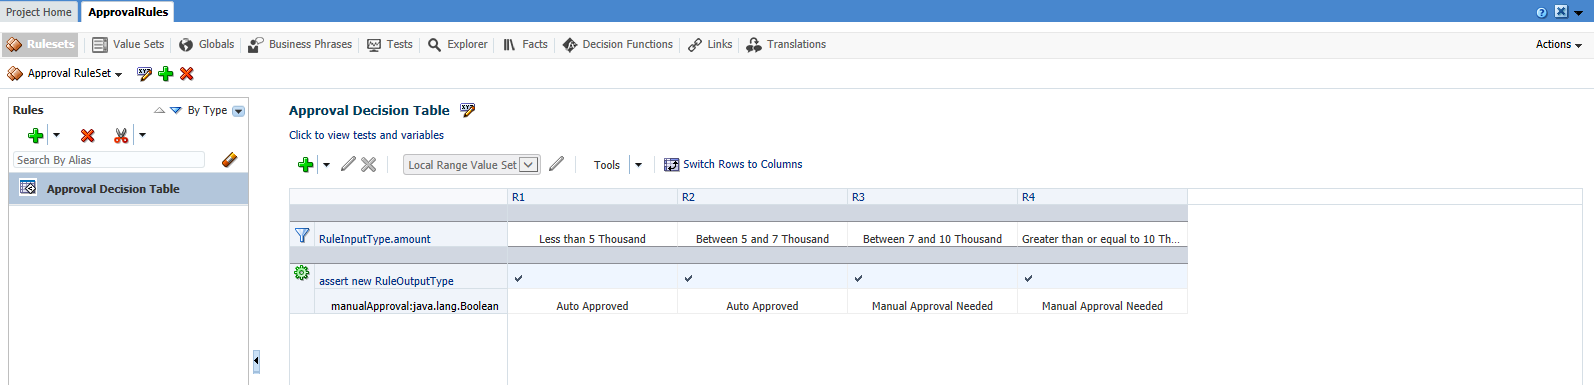Select the ApprovalRules tab
This screenshot has height=385, width=1594.
pyautogui.click(x=128, y=12)
